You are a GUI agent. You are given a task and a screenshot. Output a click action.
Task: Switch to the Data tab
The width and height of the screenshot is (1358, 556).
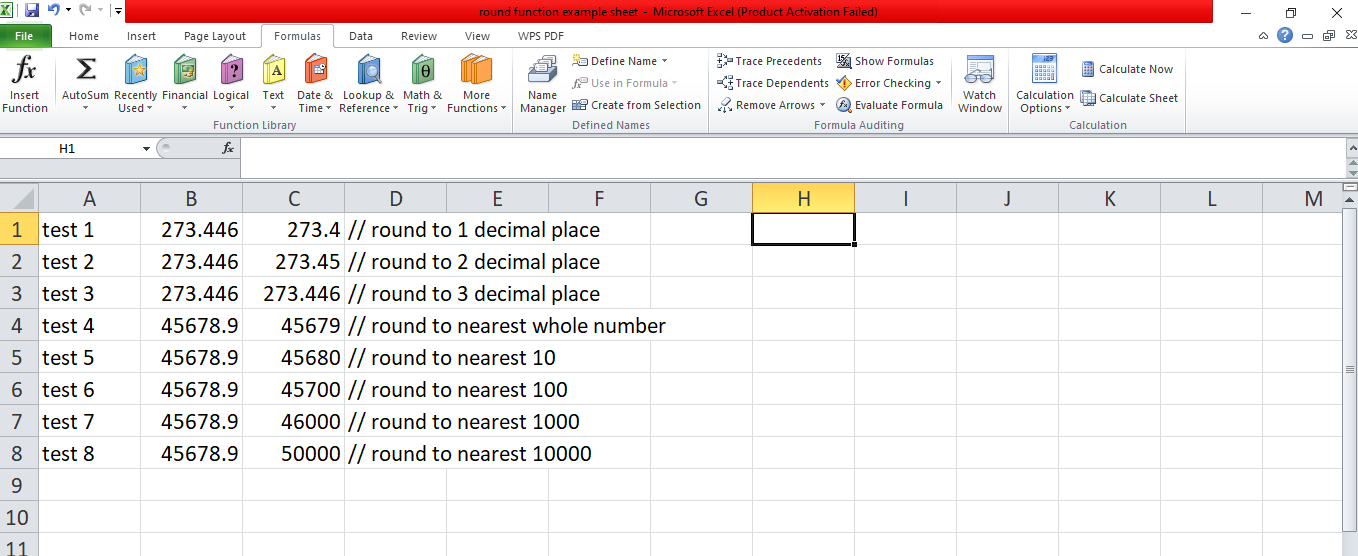(x=361, y=36)
